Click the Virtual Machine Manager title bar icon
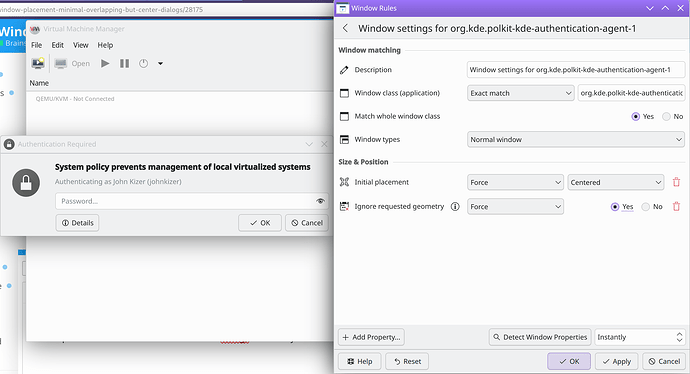Viewport: 690px width, 374px height. click(35, 29)
